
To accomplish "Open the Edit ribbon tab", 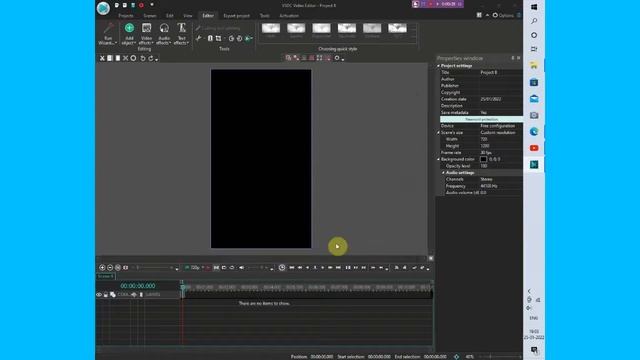I will tap(169, 16).
